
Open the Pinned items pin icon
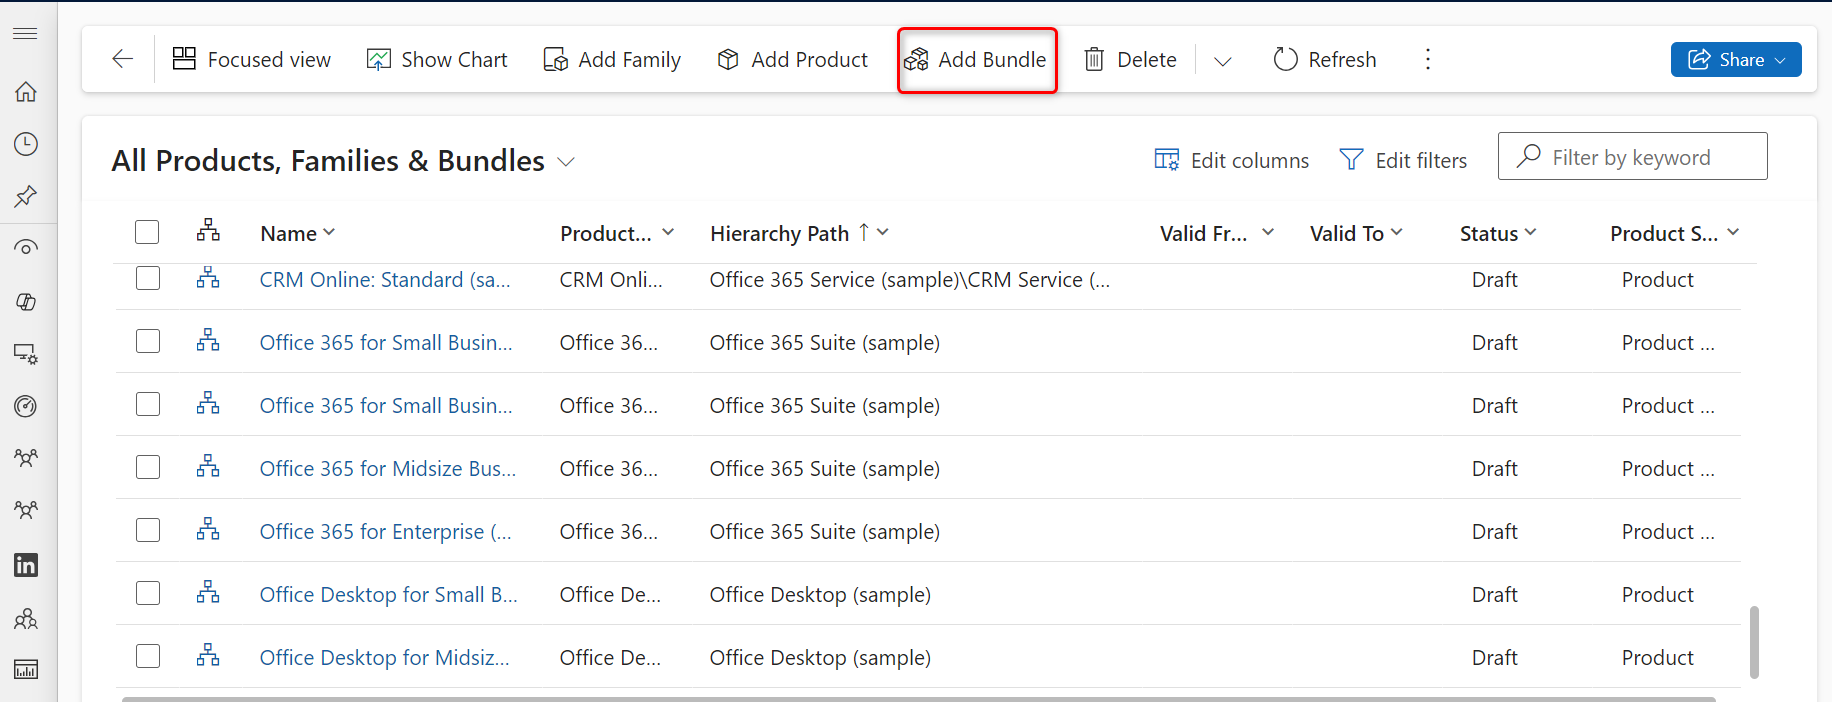[26, 196]
